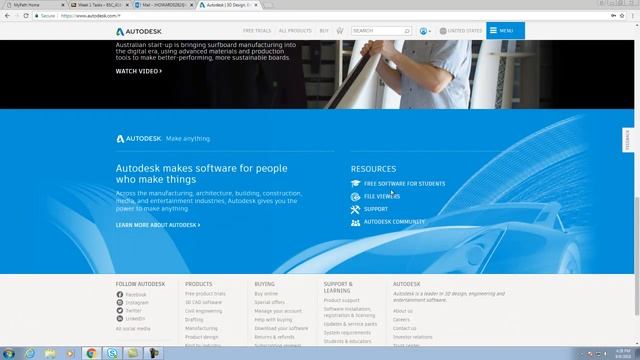
Task: Open Software installation, registration & licensing link
Action: click(x=349, y=312)
